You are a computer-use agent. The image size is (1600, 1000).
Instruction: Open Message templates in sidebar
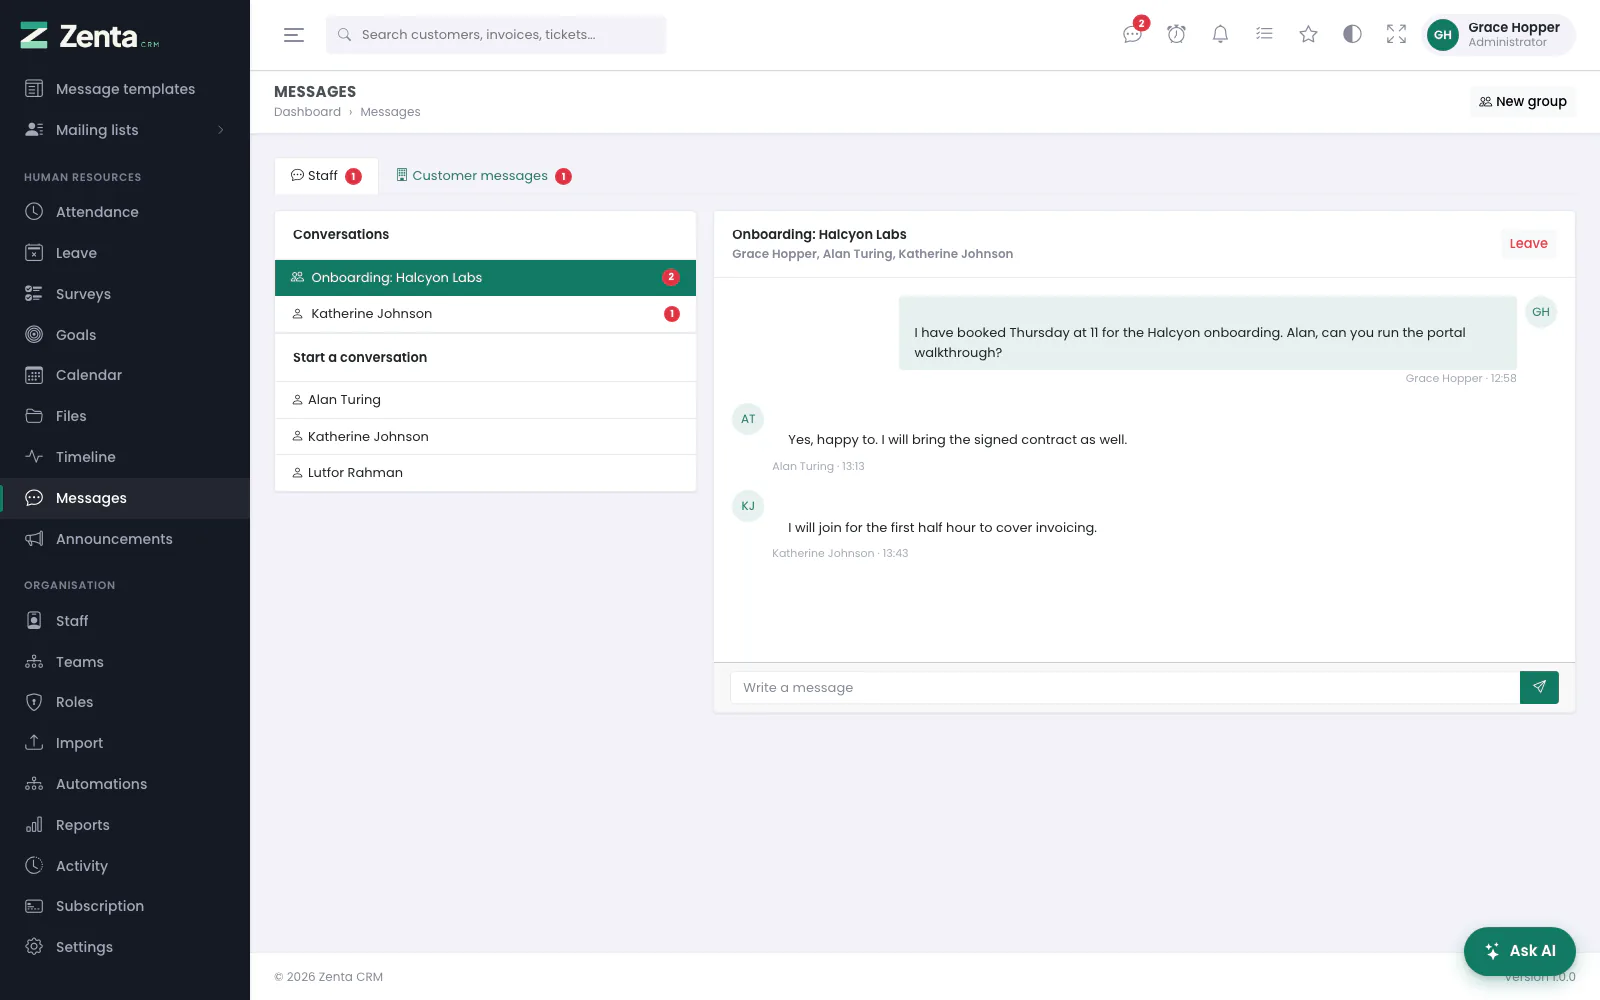coord(125,89)
